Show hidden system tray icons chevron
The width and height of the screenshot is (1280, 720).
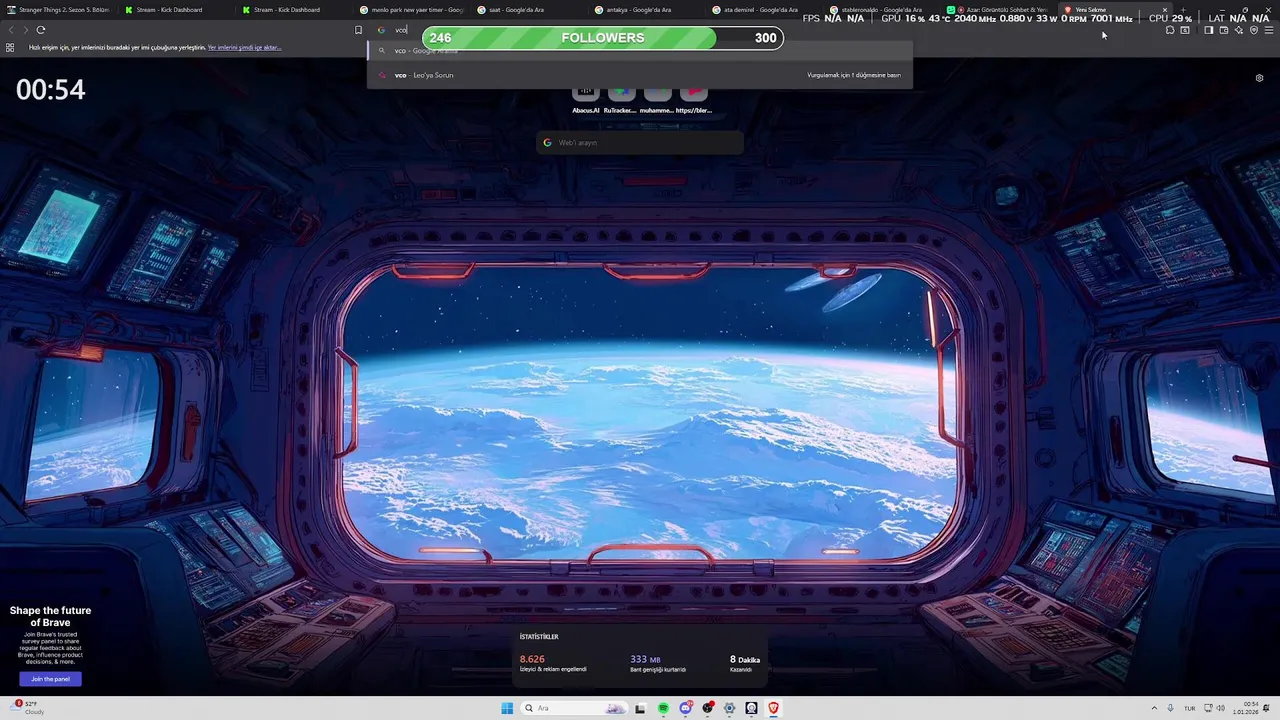[1155, 708]
